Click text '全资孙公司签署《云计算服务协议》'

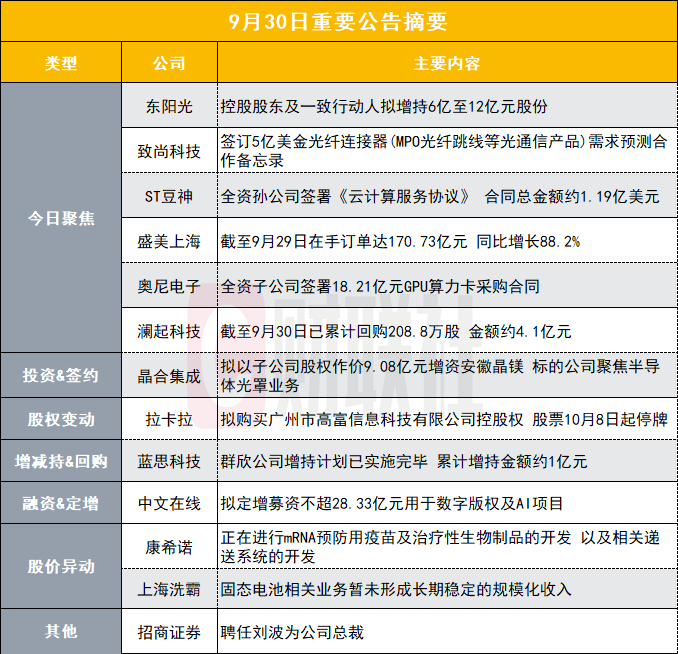click(x=345, y=196)
